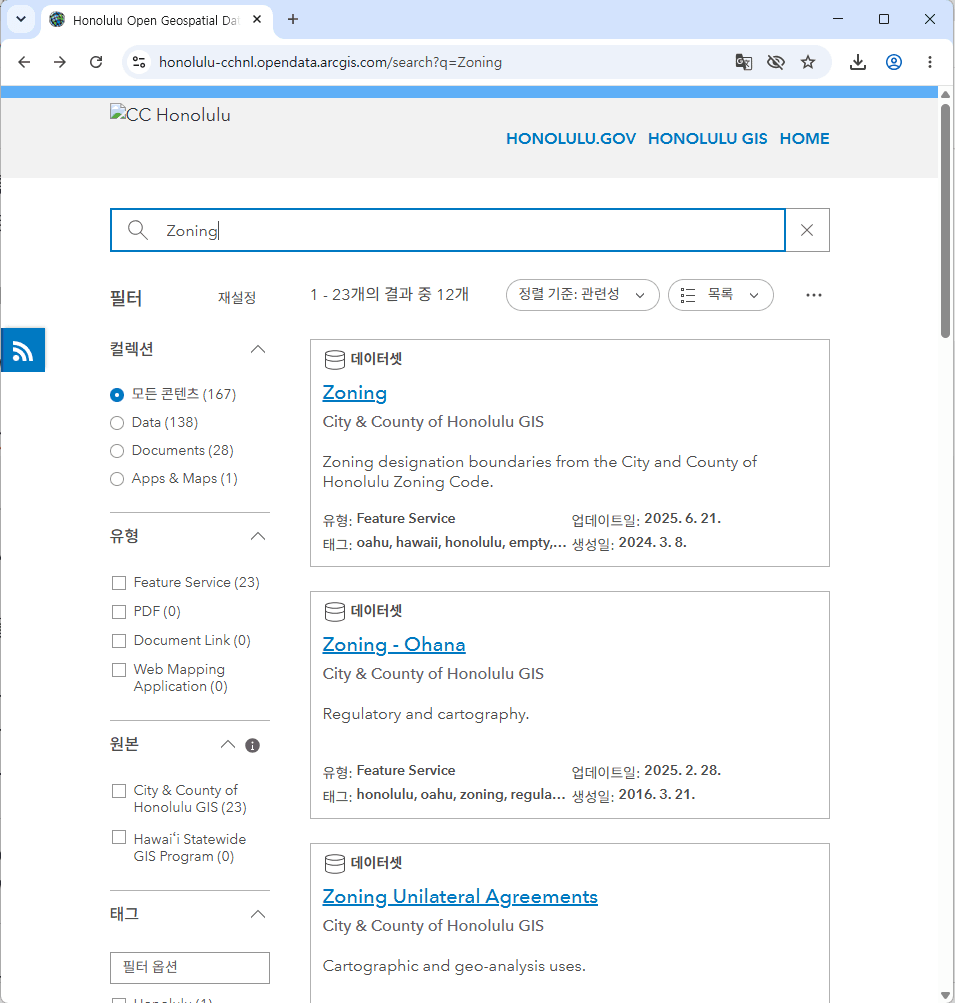Select the 모든 콘텐츠 (167) radio button

click(x=116, y=395)
